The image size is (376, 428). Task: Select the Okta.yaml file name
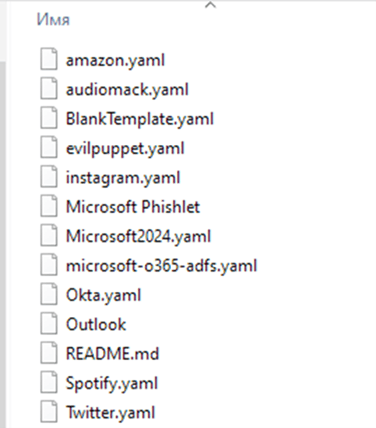coord(104,296)
